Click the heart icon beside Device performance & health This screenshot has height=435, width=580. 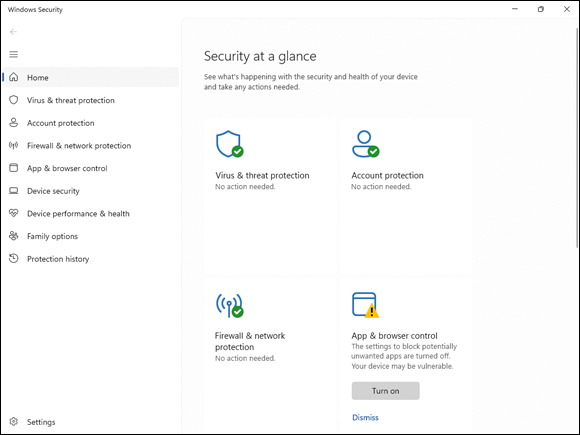14,213
